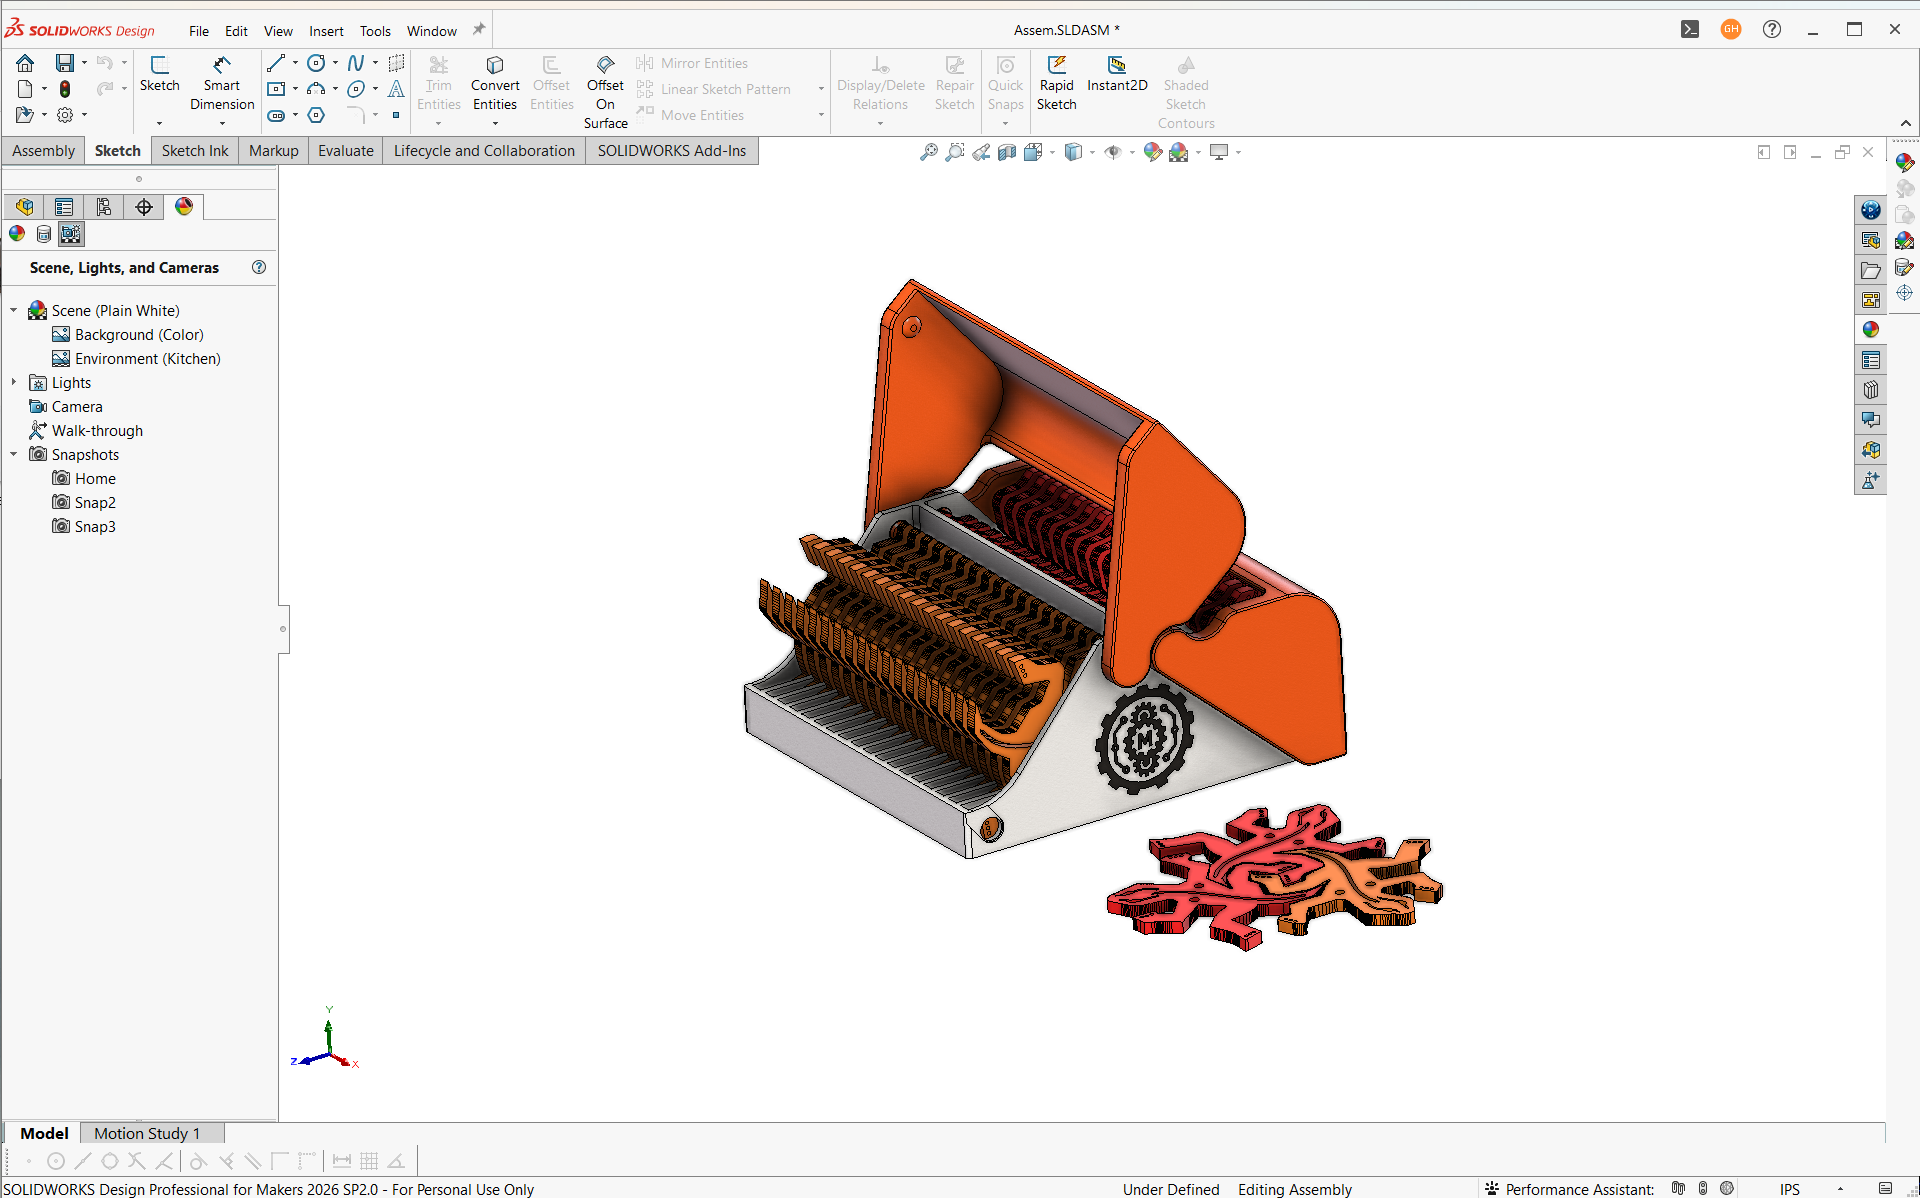Select the Spline sketch tool

[x=356, y=63]
